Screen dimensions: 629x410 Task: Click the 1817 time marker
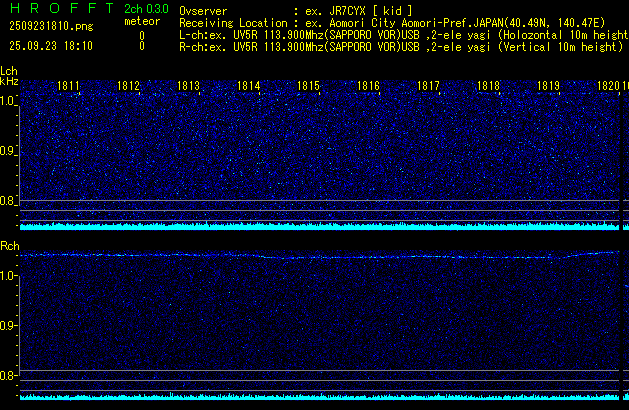[428, 87]
